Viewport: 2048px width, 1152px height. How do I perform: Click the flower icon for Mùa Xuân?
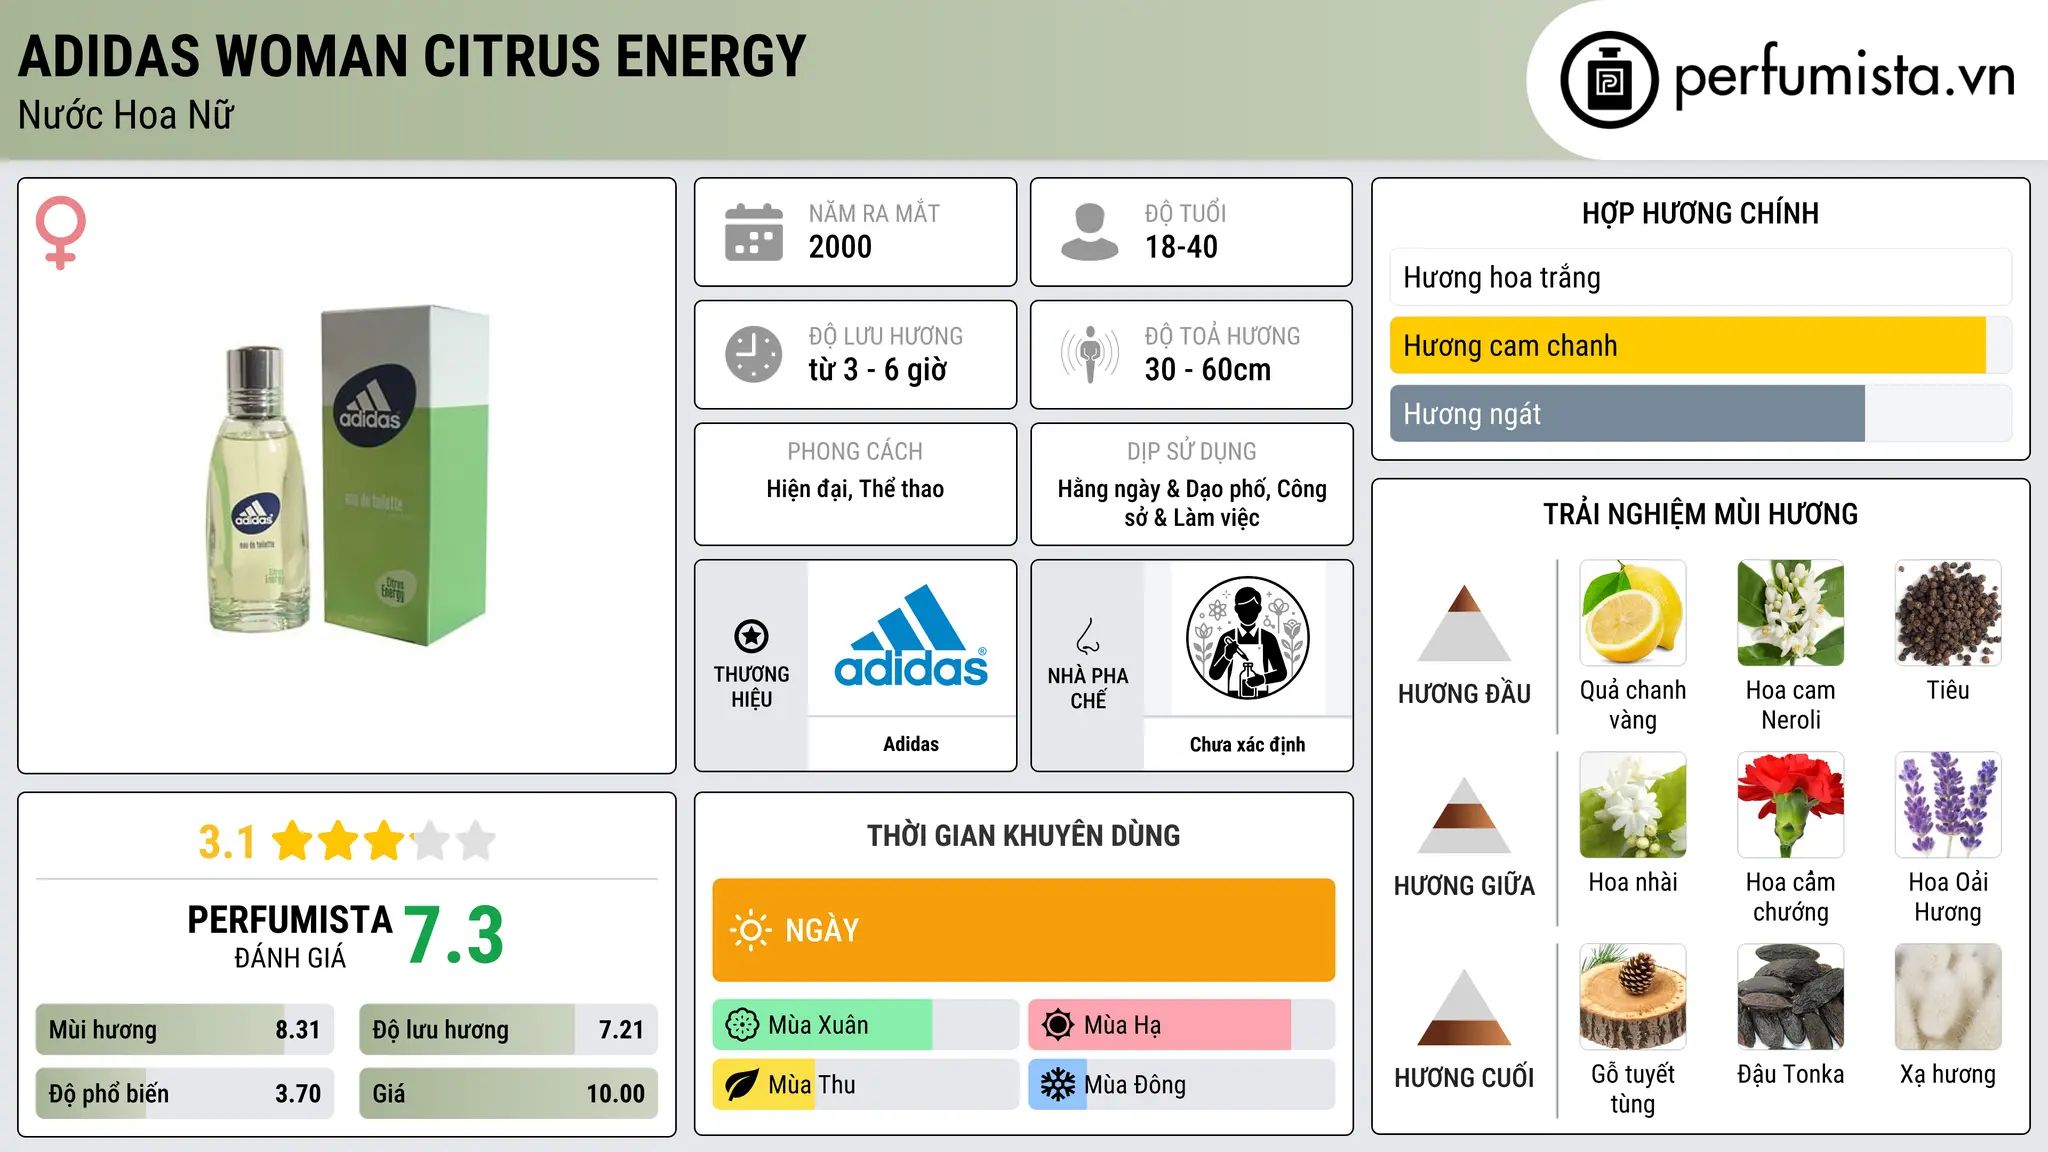[x=742, y=1025]
